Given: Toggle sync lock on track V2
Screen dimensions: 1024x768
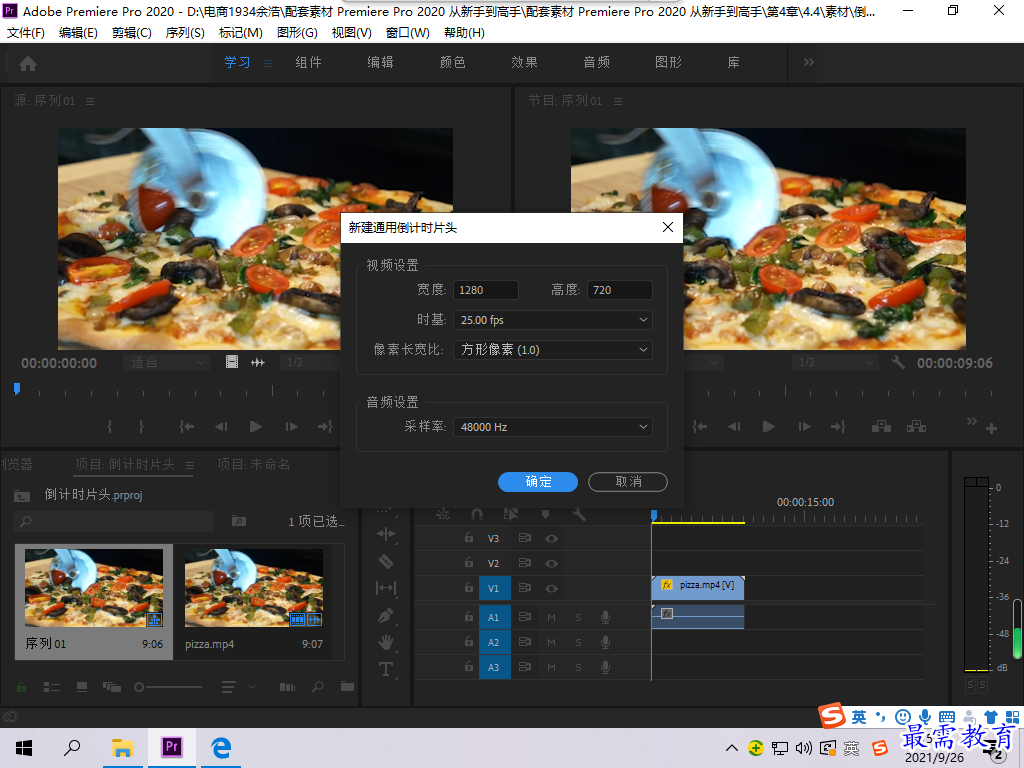Looking at the screenshot, I should 524,563.
